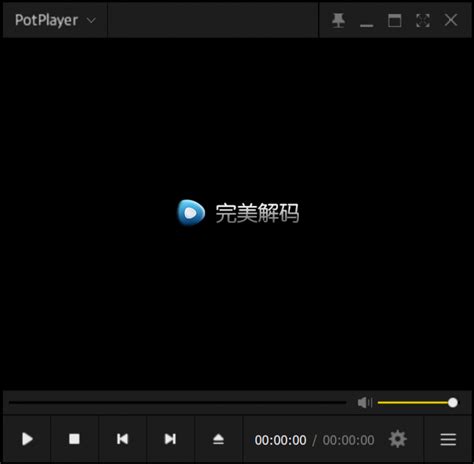The image size is (474, 464).
Task: Toggle the always-on-top pin icon
Action: pos(338,21)
